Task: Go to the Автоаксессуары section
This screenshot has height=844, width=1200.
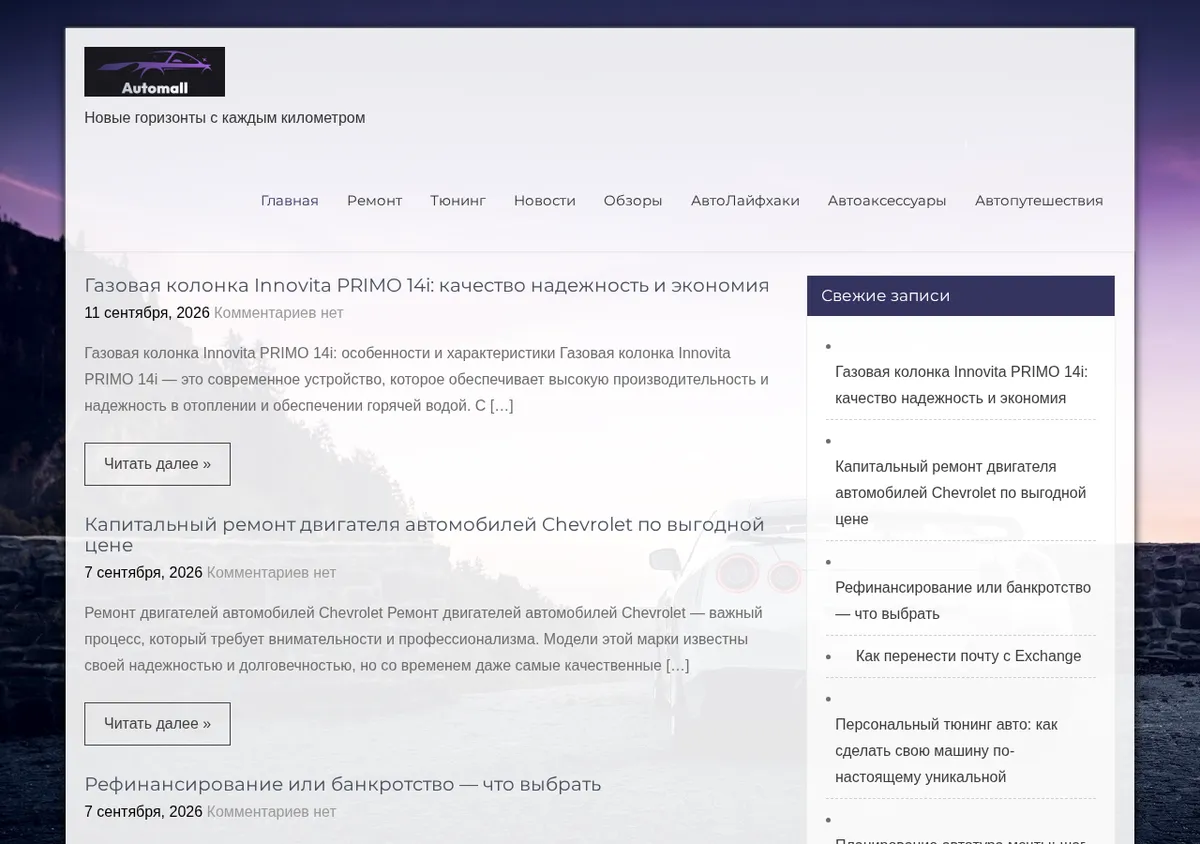Action: [887, 200]
